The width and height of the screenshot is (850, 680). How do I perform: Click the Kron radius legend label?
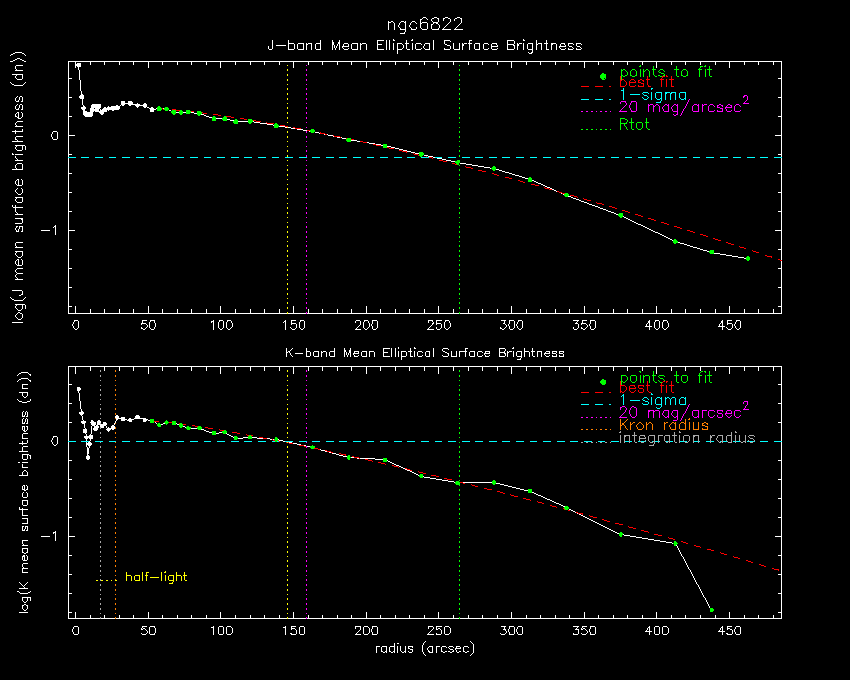pyautogui.click(x=664, y=425)
